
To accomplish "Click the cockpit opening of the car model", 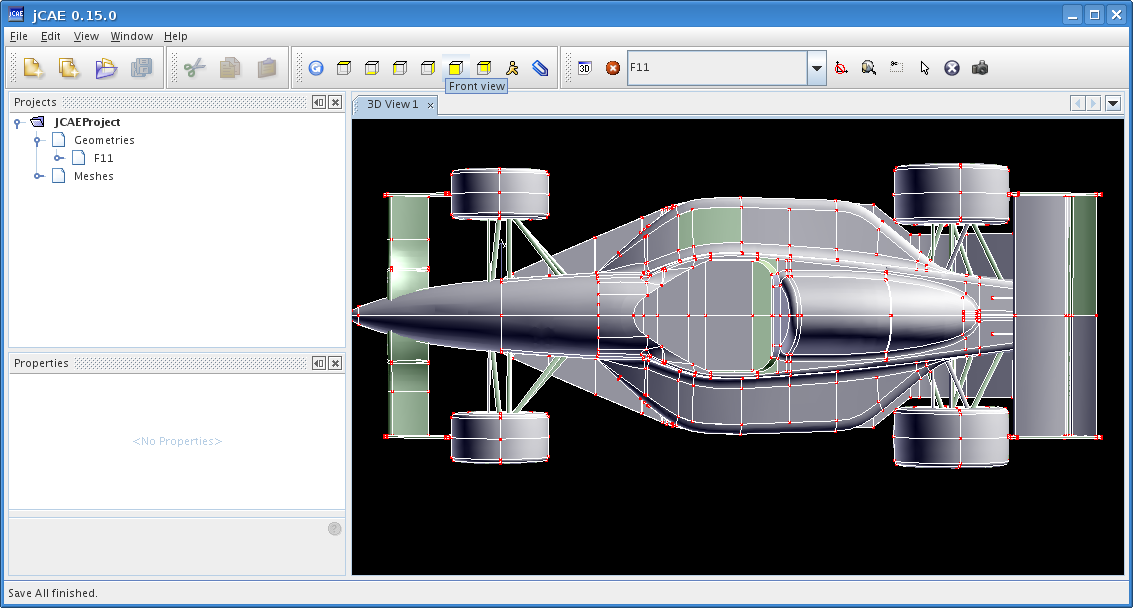I will 702,315.
